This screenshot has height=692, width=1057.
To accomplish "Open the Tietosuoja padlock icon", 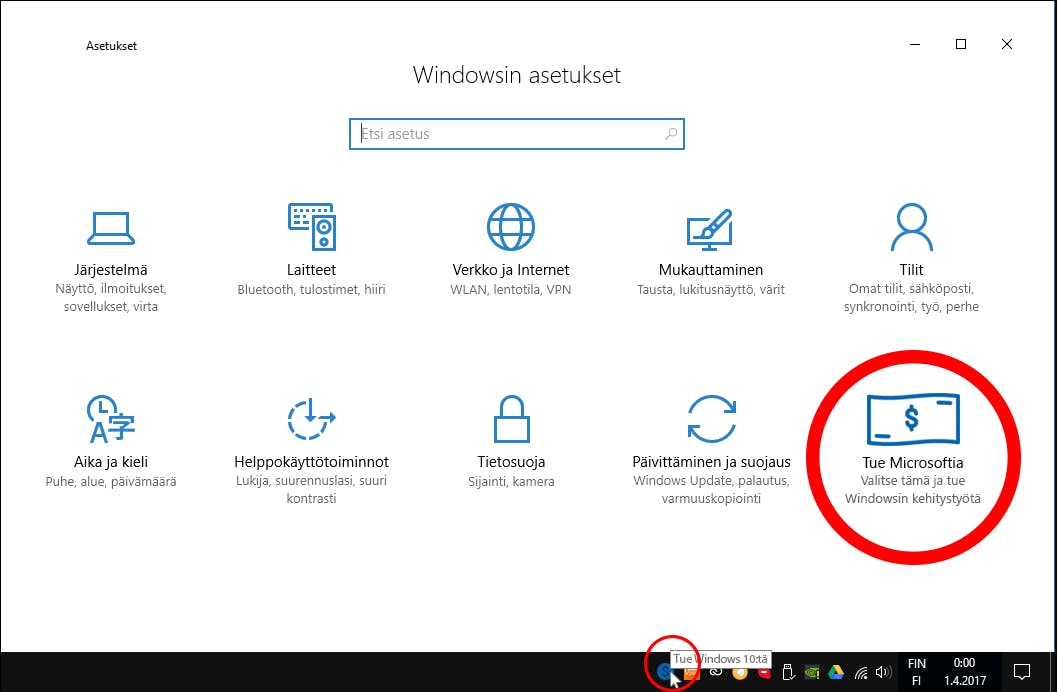I will click(x=512, y=419).
